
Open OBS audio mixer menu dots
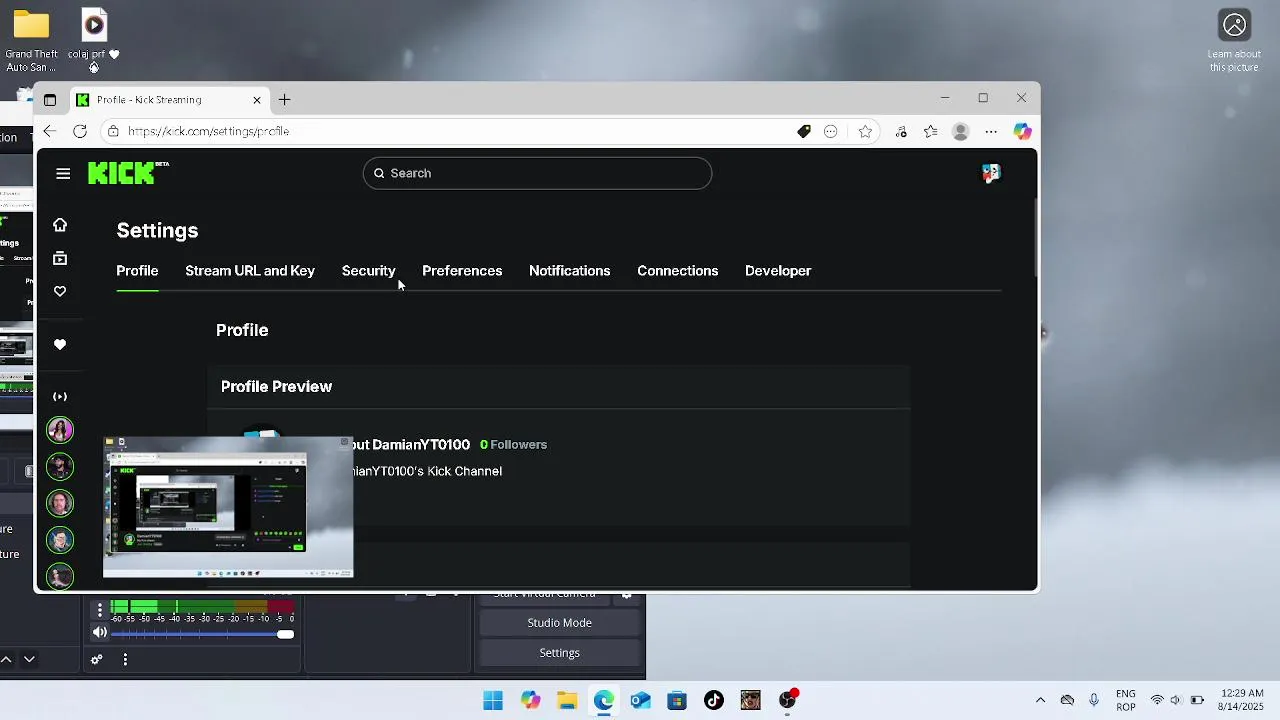125,659
